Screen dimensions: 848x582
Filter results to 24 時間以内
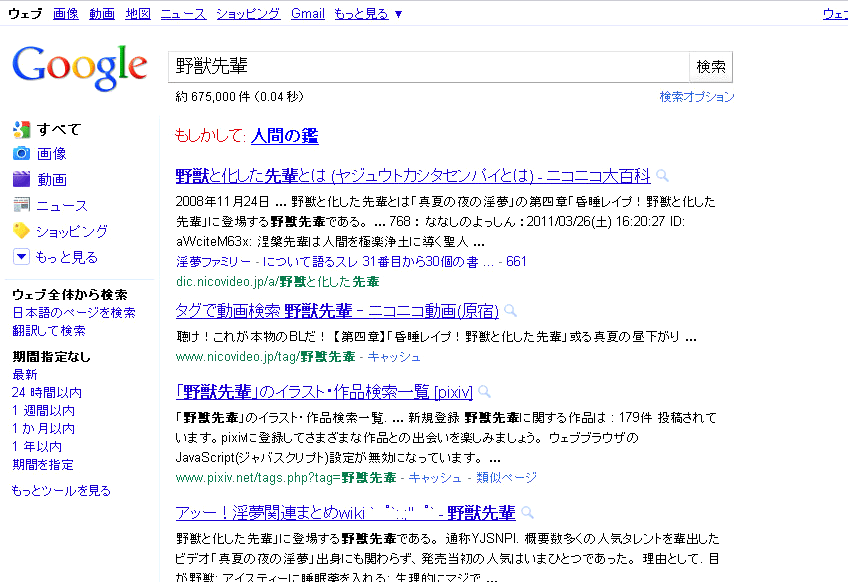pyautogui.click(x=47, y=392)
